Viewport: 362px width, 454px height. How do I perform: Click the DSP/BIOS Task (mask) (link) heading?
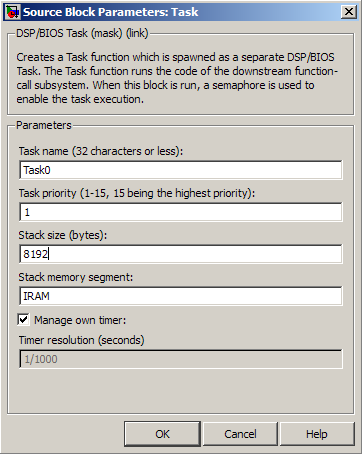[x=82, y=33]
